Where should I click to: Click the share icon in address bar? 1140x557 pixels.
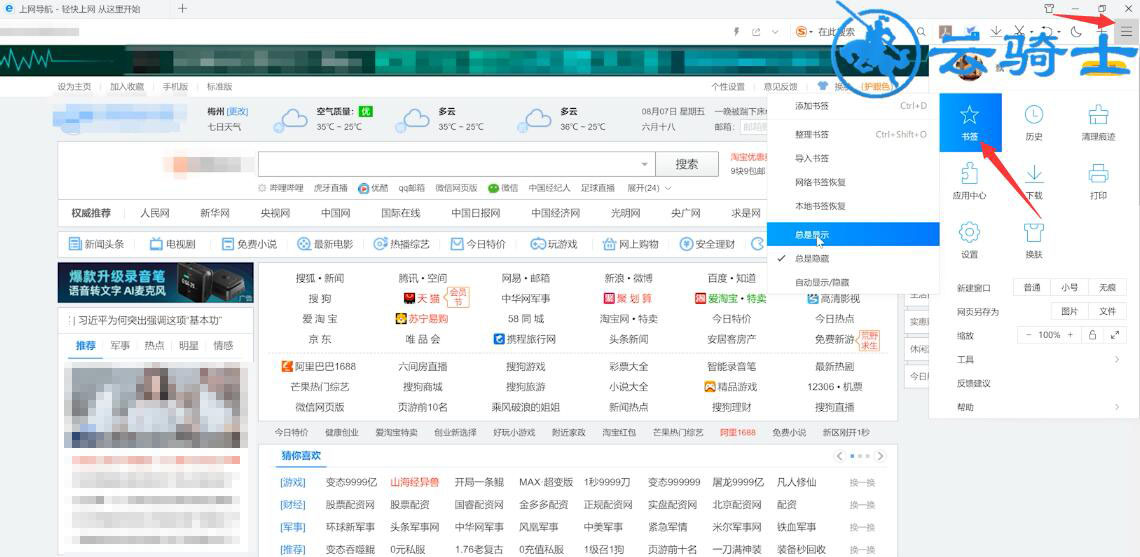click(756, 32)
